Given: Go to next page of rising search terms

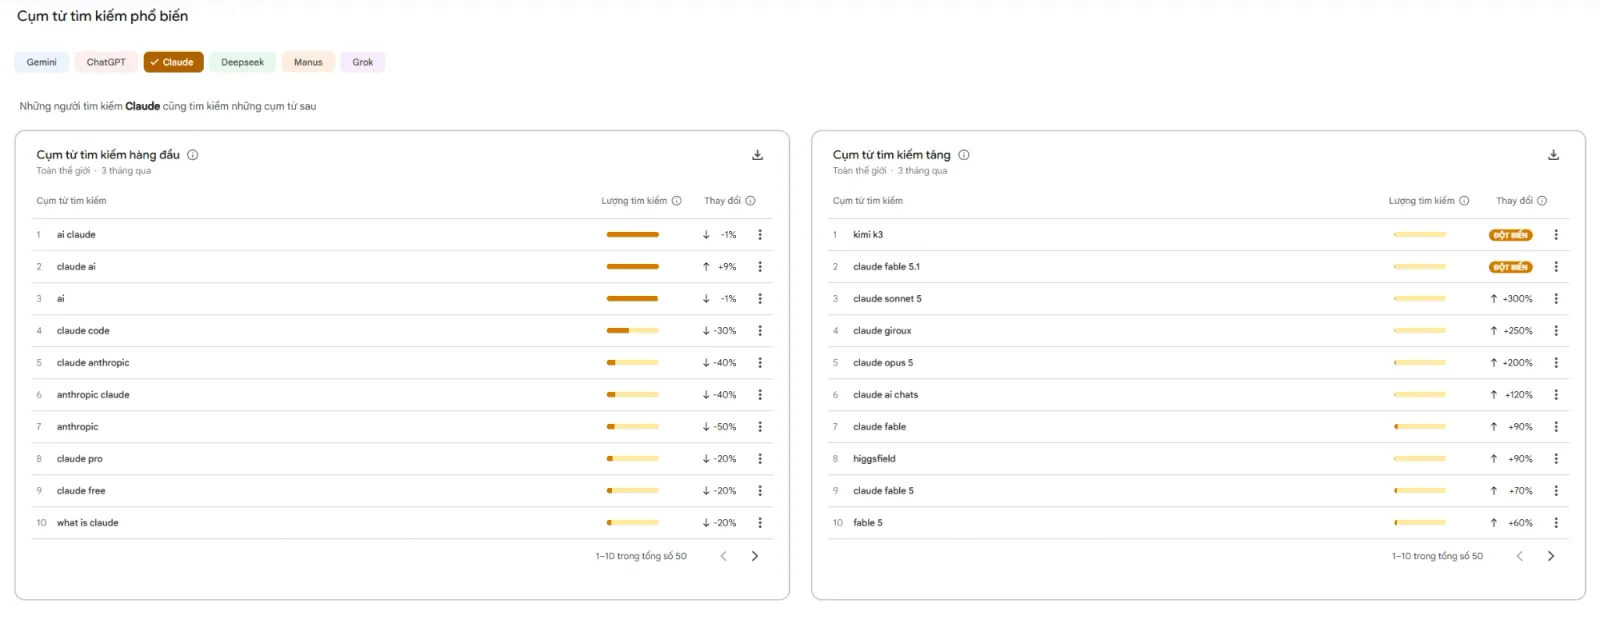Looking at the screenshot, I should [1551, 556].
